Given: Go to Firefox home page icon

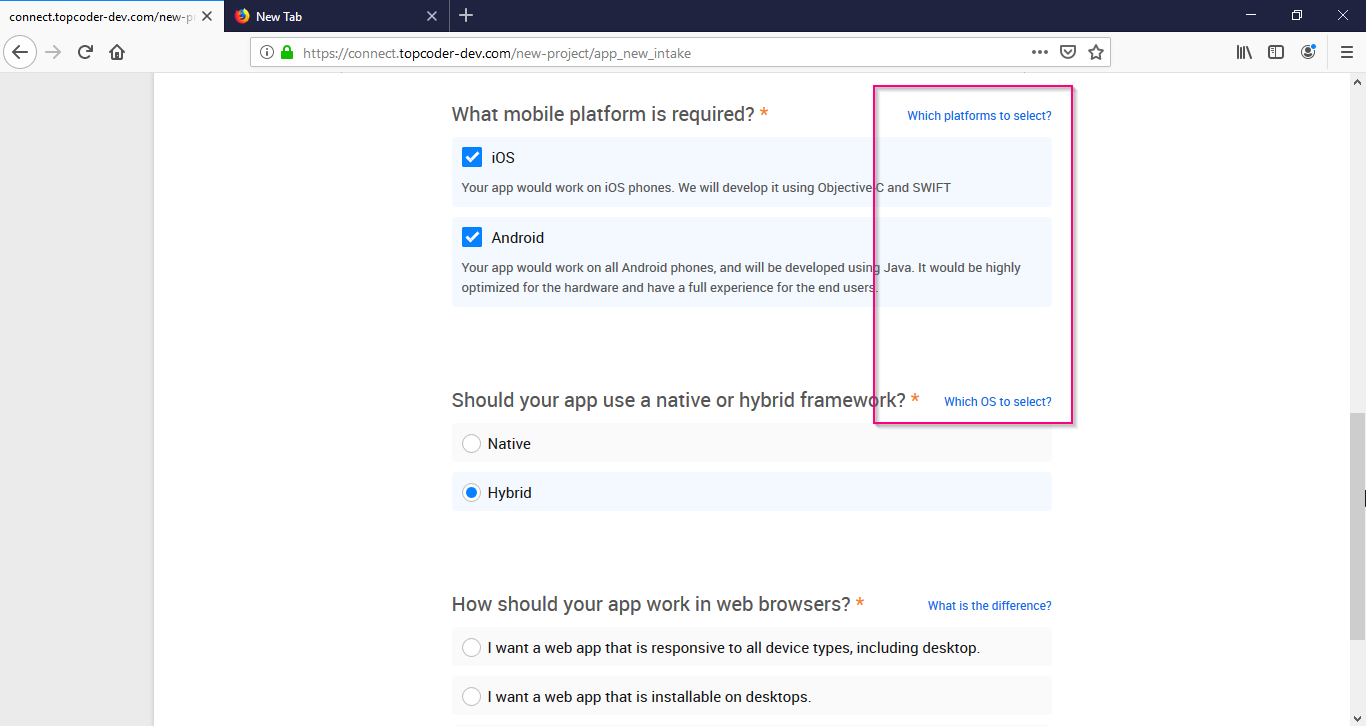Looking at the screenshot, I should (x=117, y=52).
